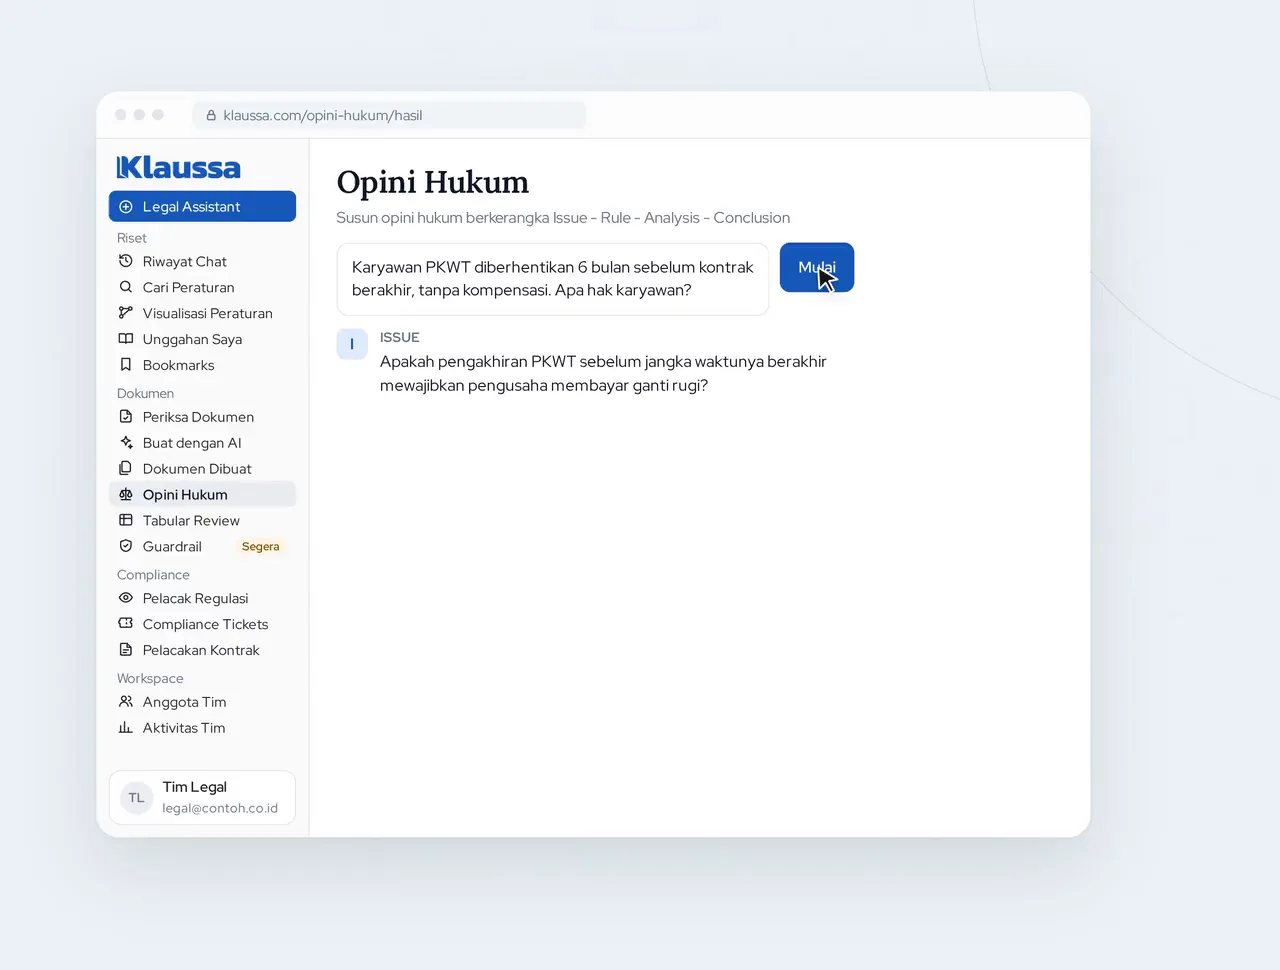Click the Klaussa logo
Screen dimensions: 1280x970
pyautogui.click(x=179, y=167)
